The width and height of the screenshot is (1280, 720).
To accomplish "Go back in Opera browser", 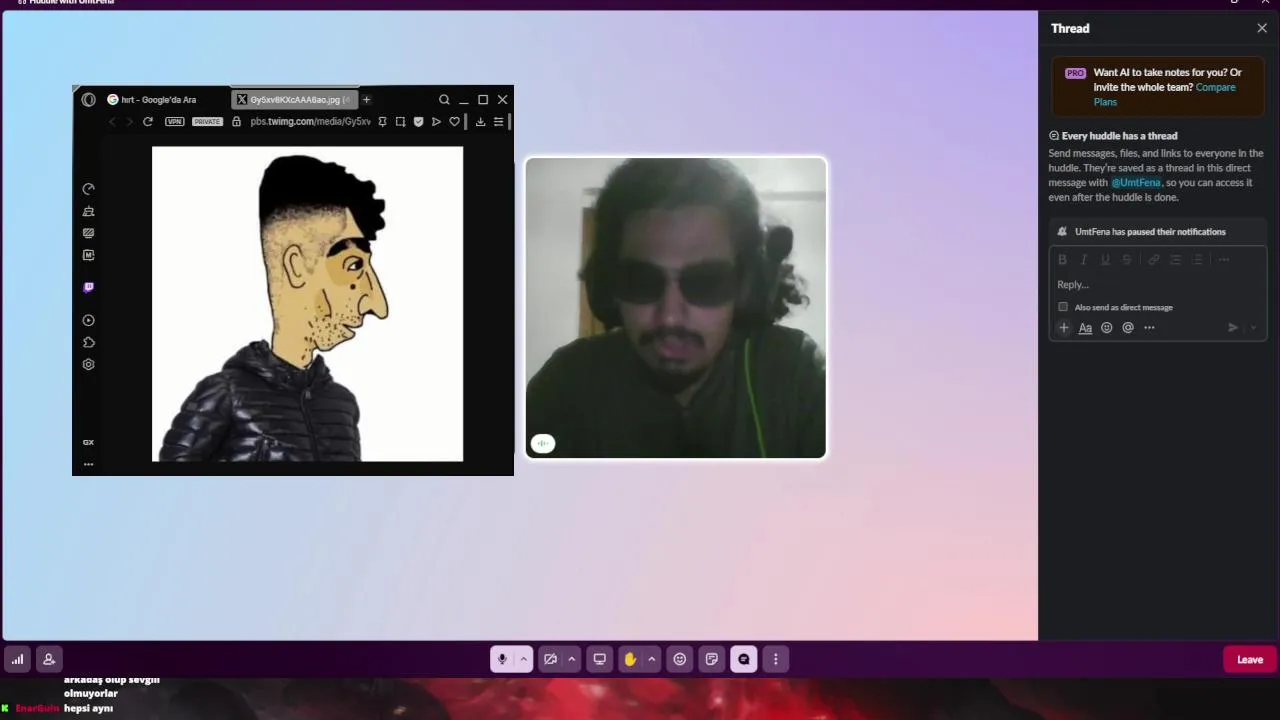I will pyautogui.click(x=112, y=122).
